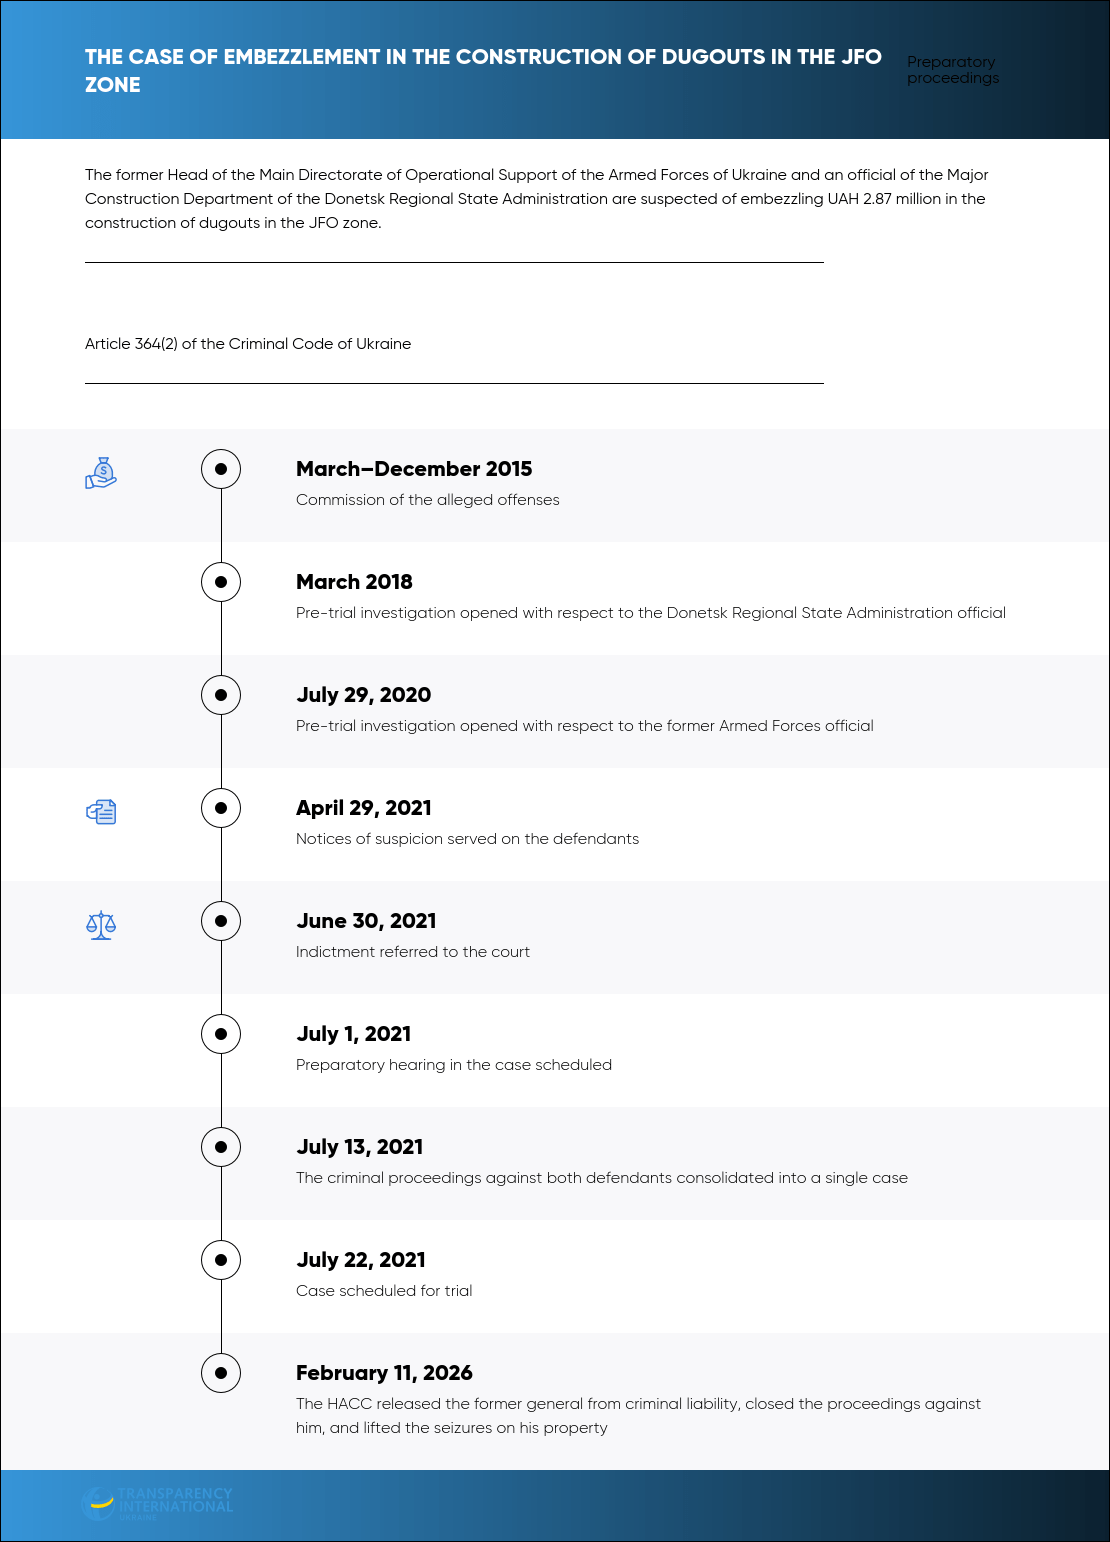Viewport: 1110px width, 1542px height.
Task: Click the money bag in hand icon
Action: (101, 473)
